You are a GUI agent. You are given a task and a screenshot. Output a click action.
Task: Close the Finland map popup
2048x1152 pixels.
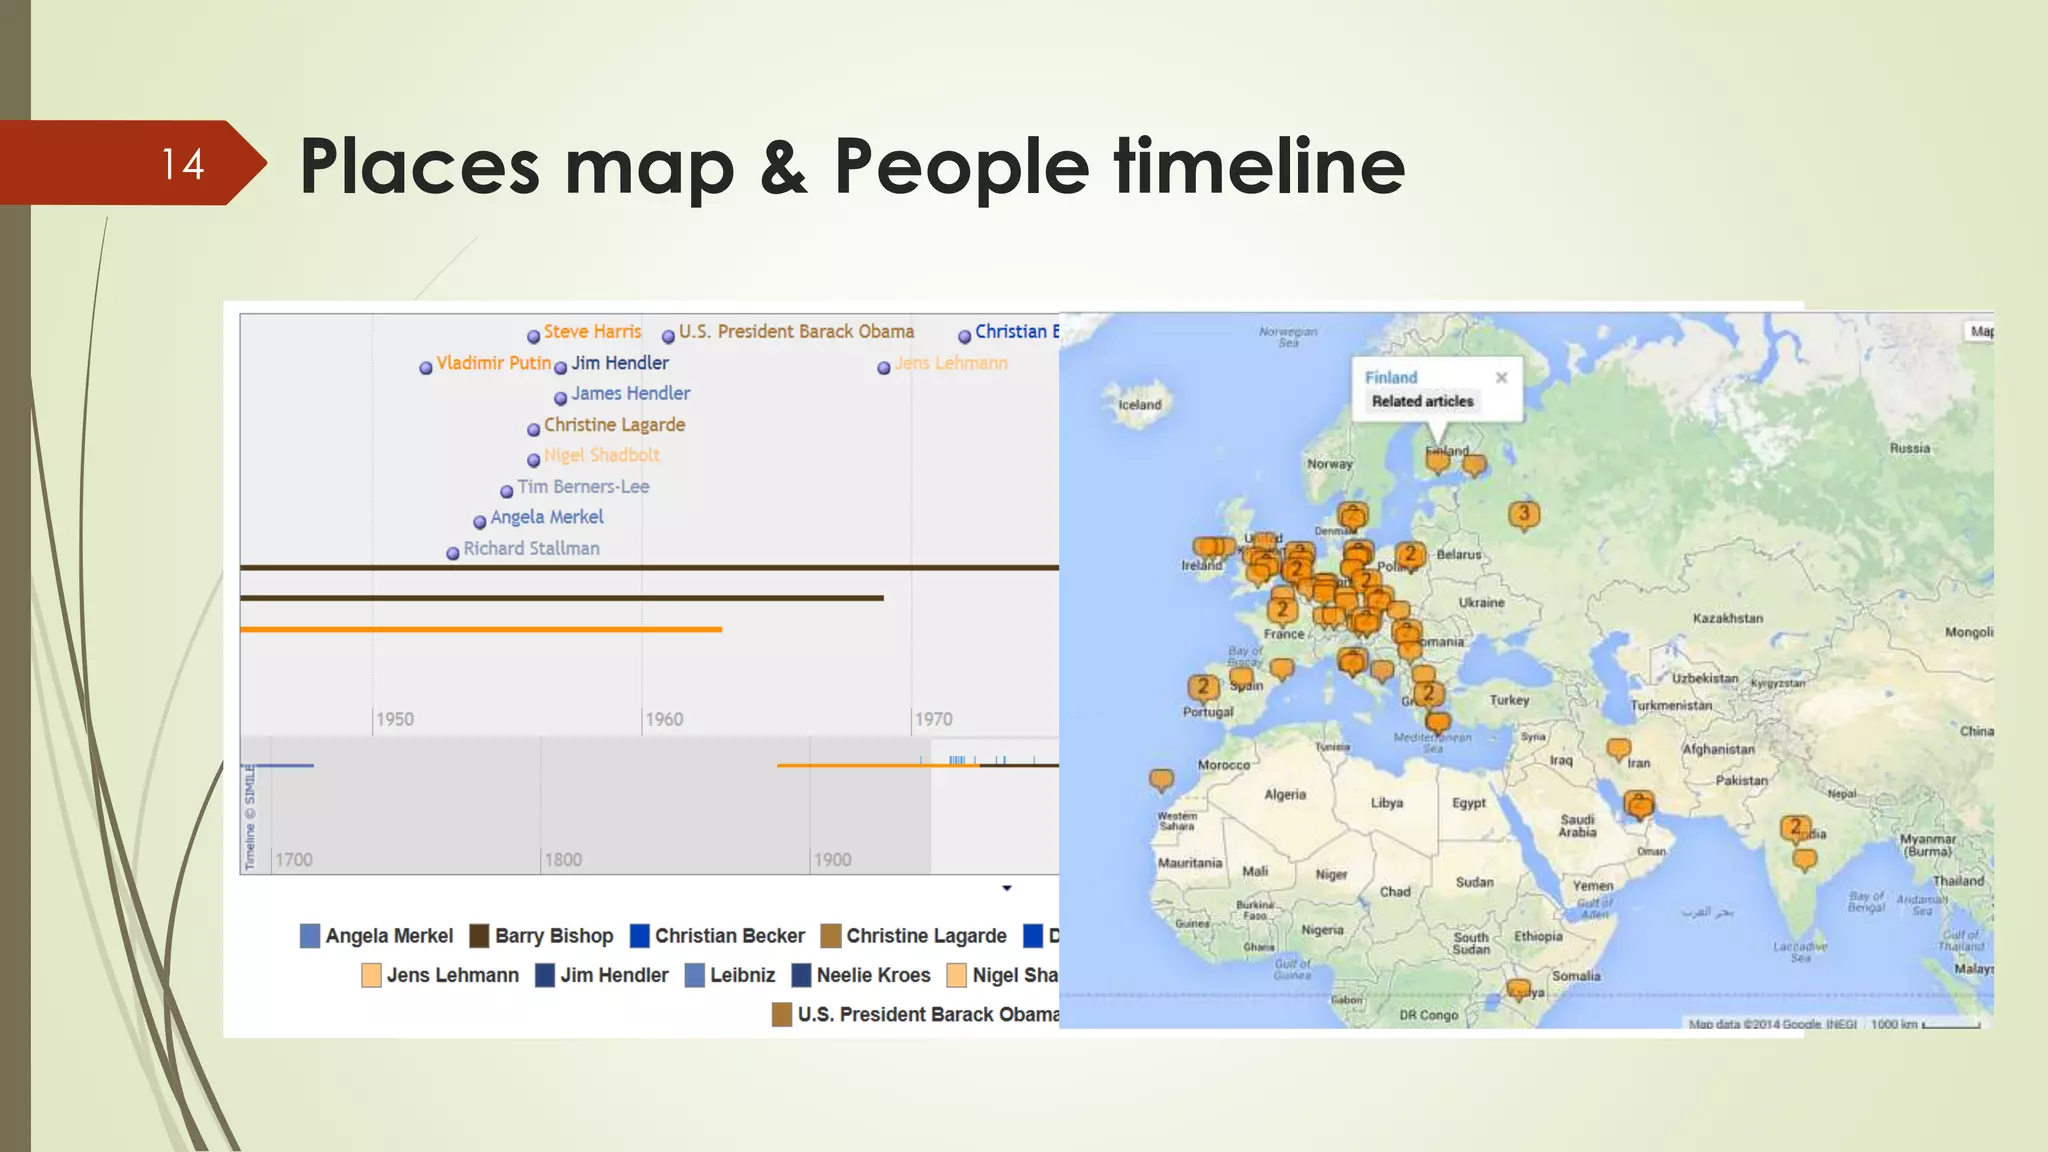1501,378
